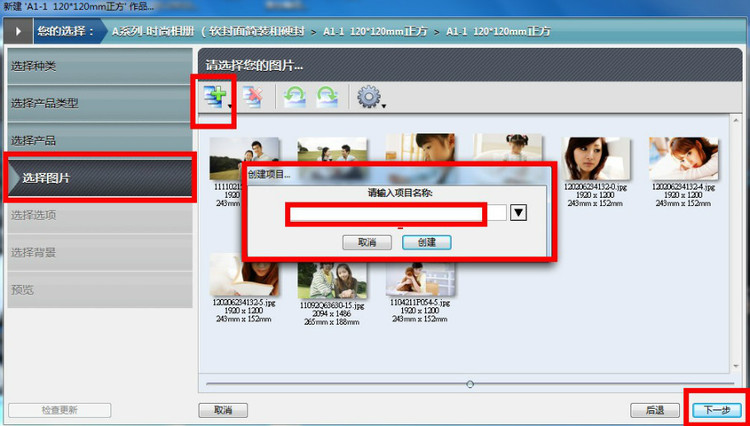Open the gear settings icon in toolbar
The image size is (750, 426).
368,97
